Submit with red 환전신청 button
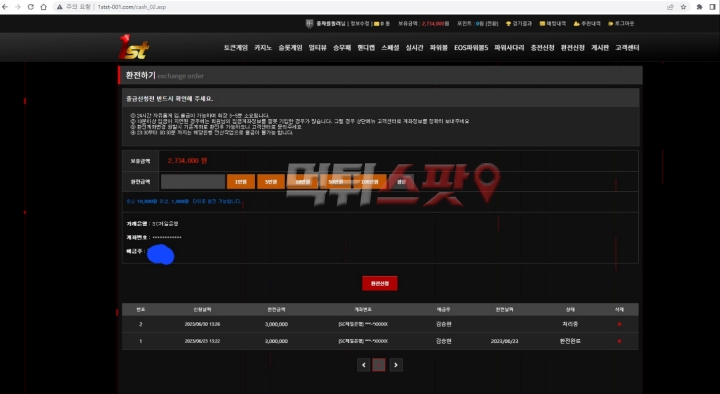Image resolution: width=720 pixels, height=394 pixels. click(x=380, y=283)
